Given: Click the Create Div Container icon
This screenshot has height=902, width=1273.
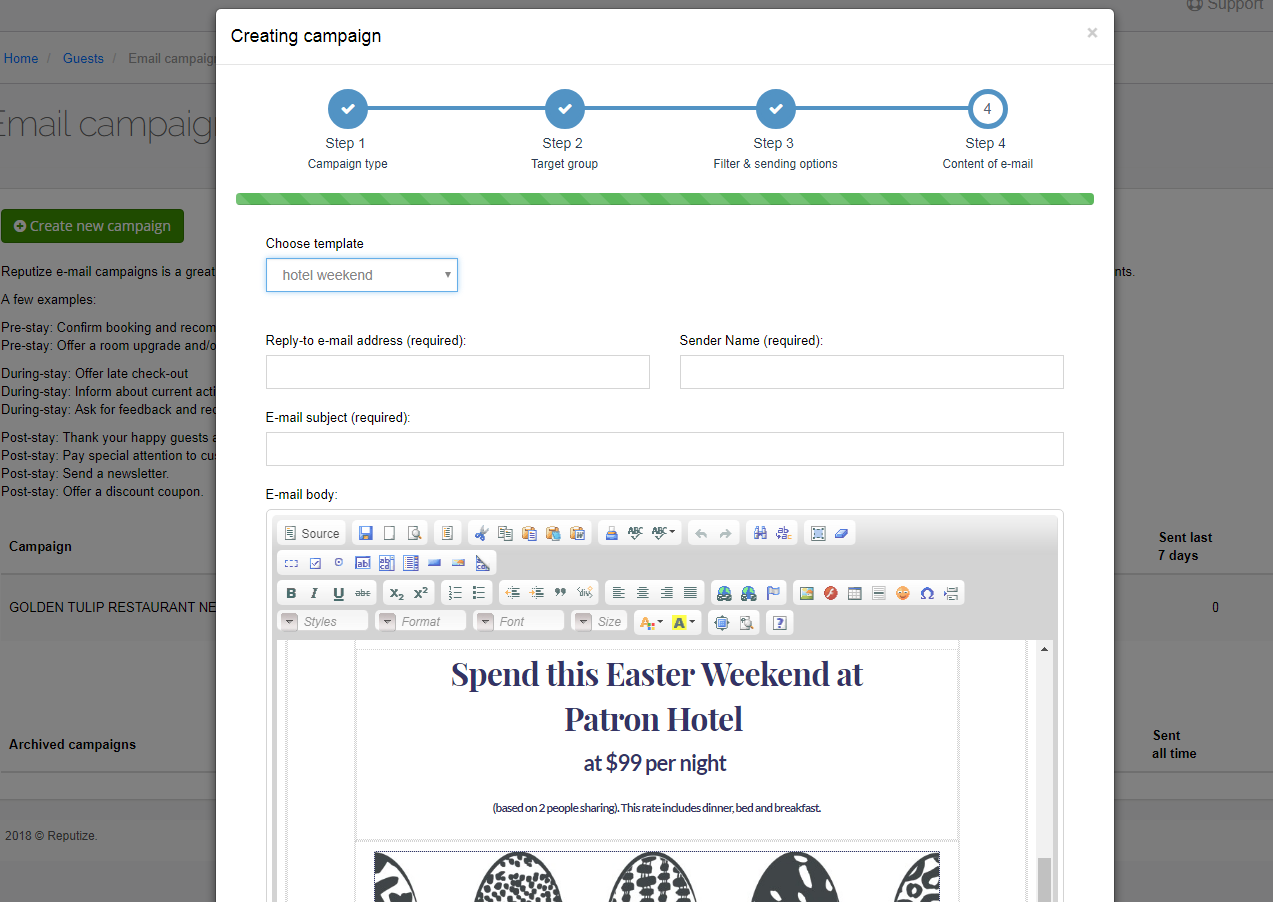Looking at the screenshot, I should point(585,593).
